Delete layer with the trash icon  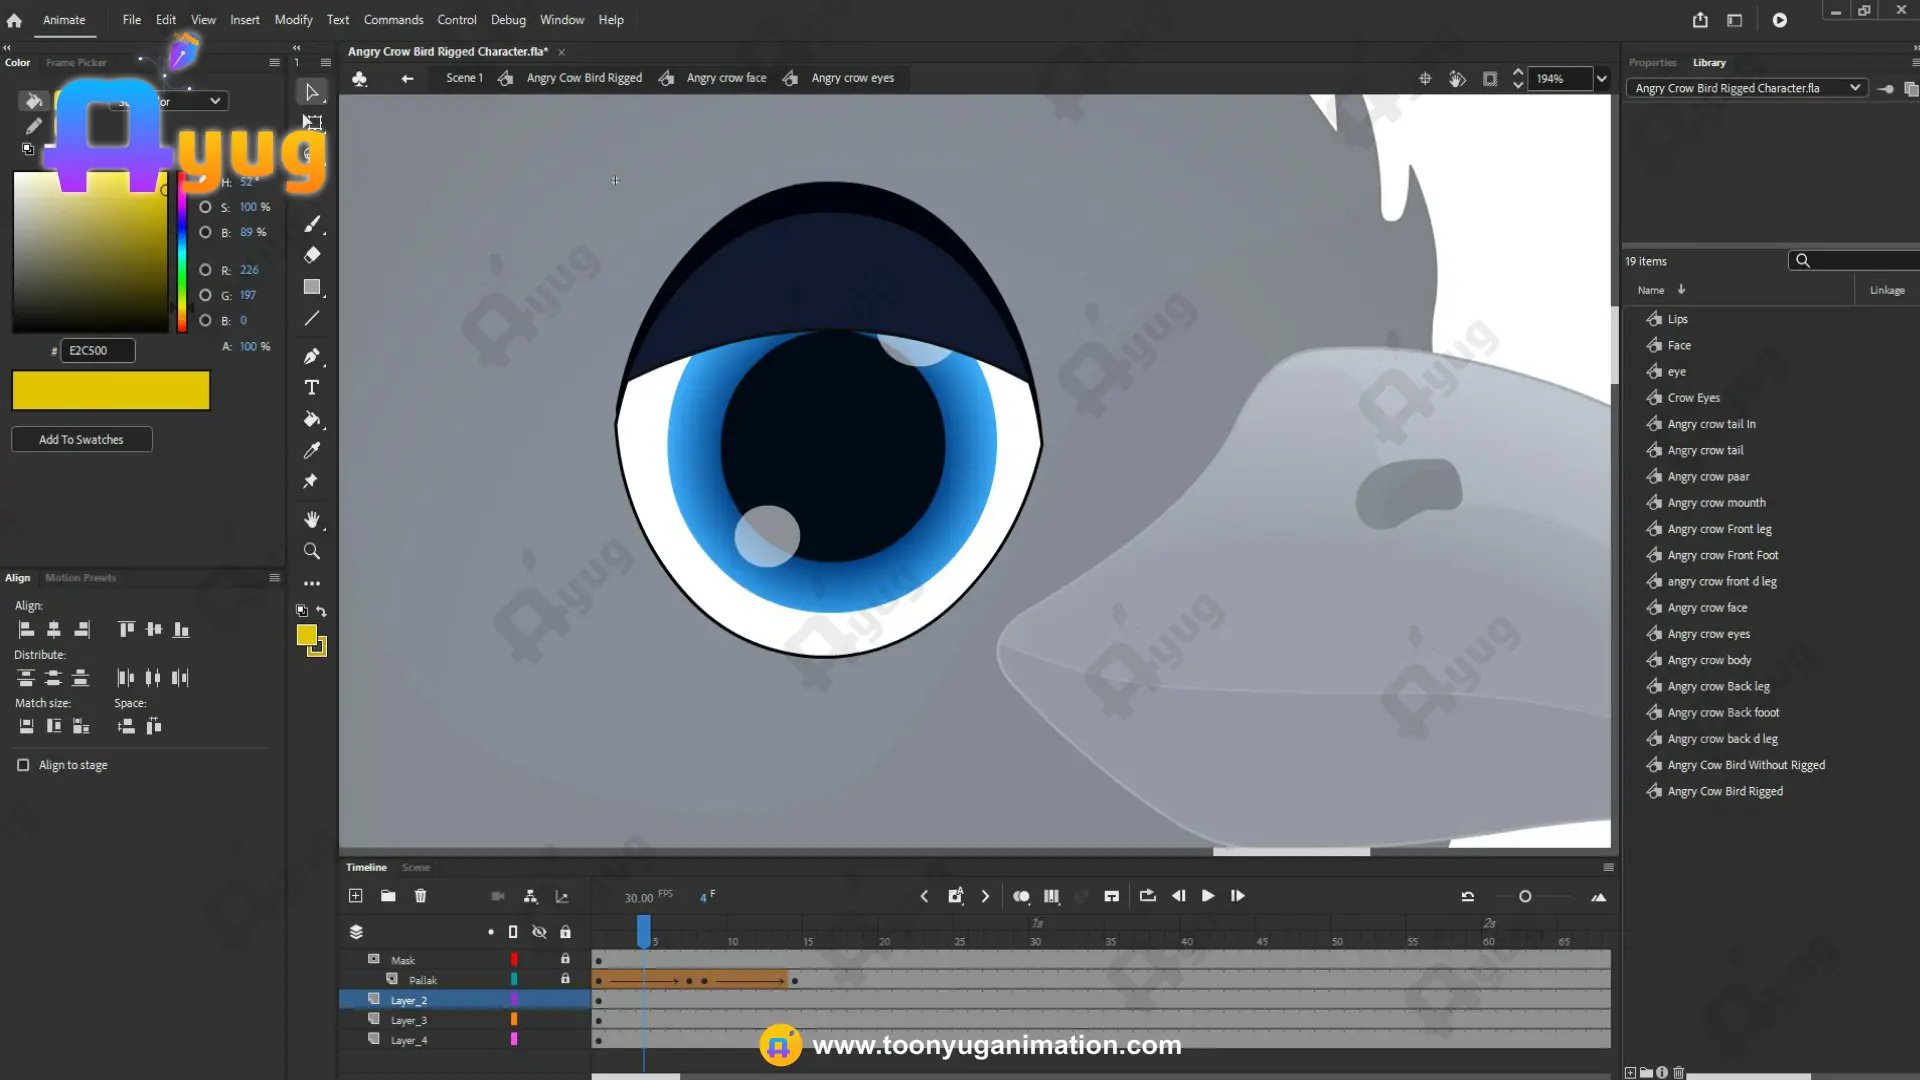coord(420,896)
